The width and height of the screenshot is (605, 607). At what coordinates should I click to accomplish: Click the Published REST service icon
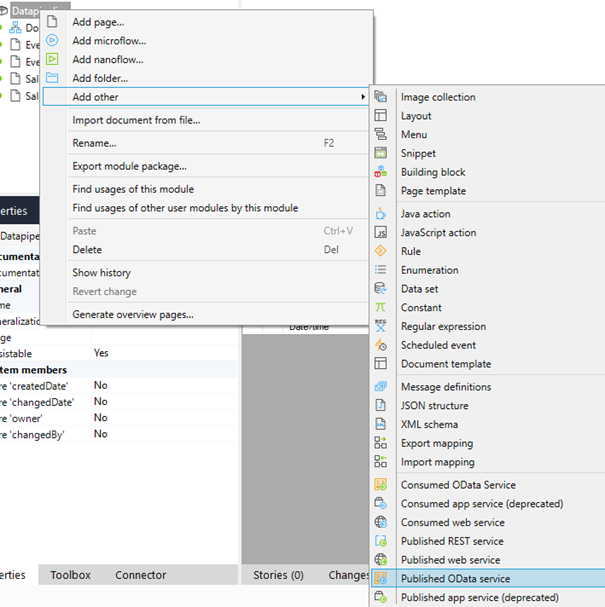(x=380, y=541)
